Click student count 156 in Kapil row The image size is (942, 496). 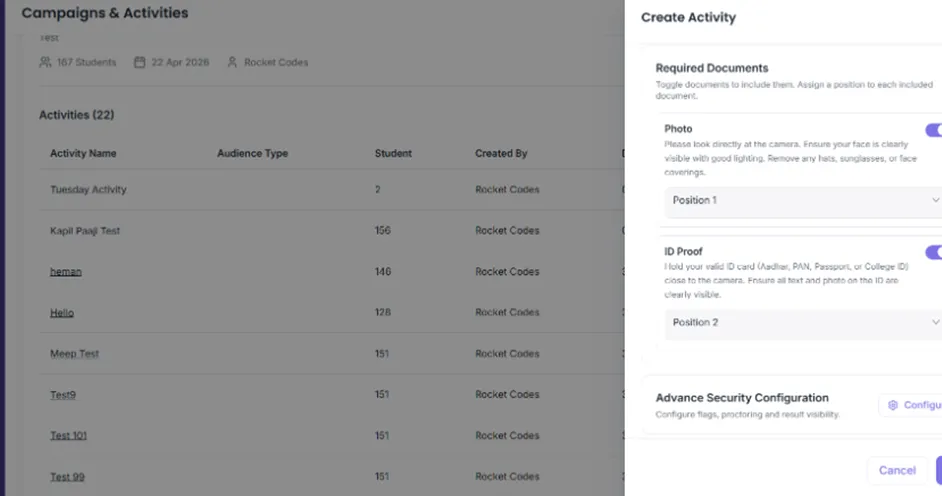pos(383,231)
